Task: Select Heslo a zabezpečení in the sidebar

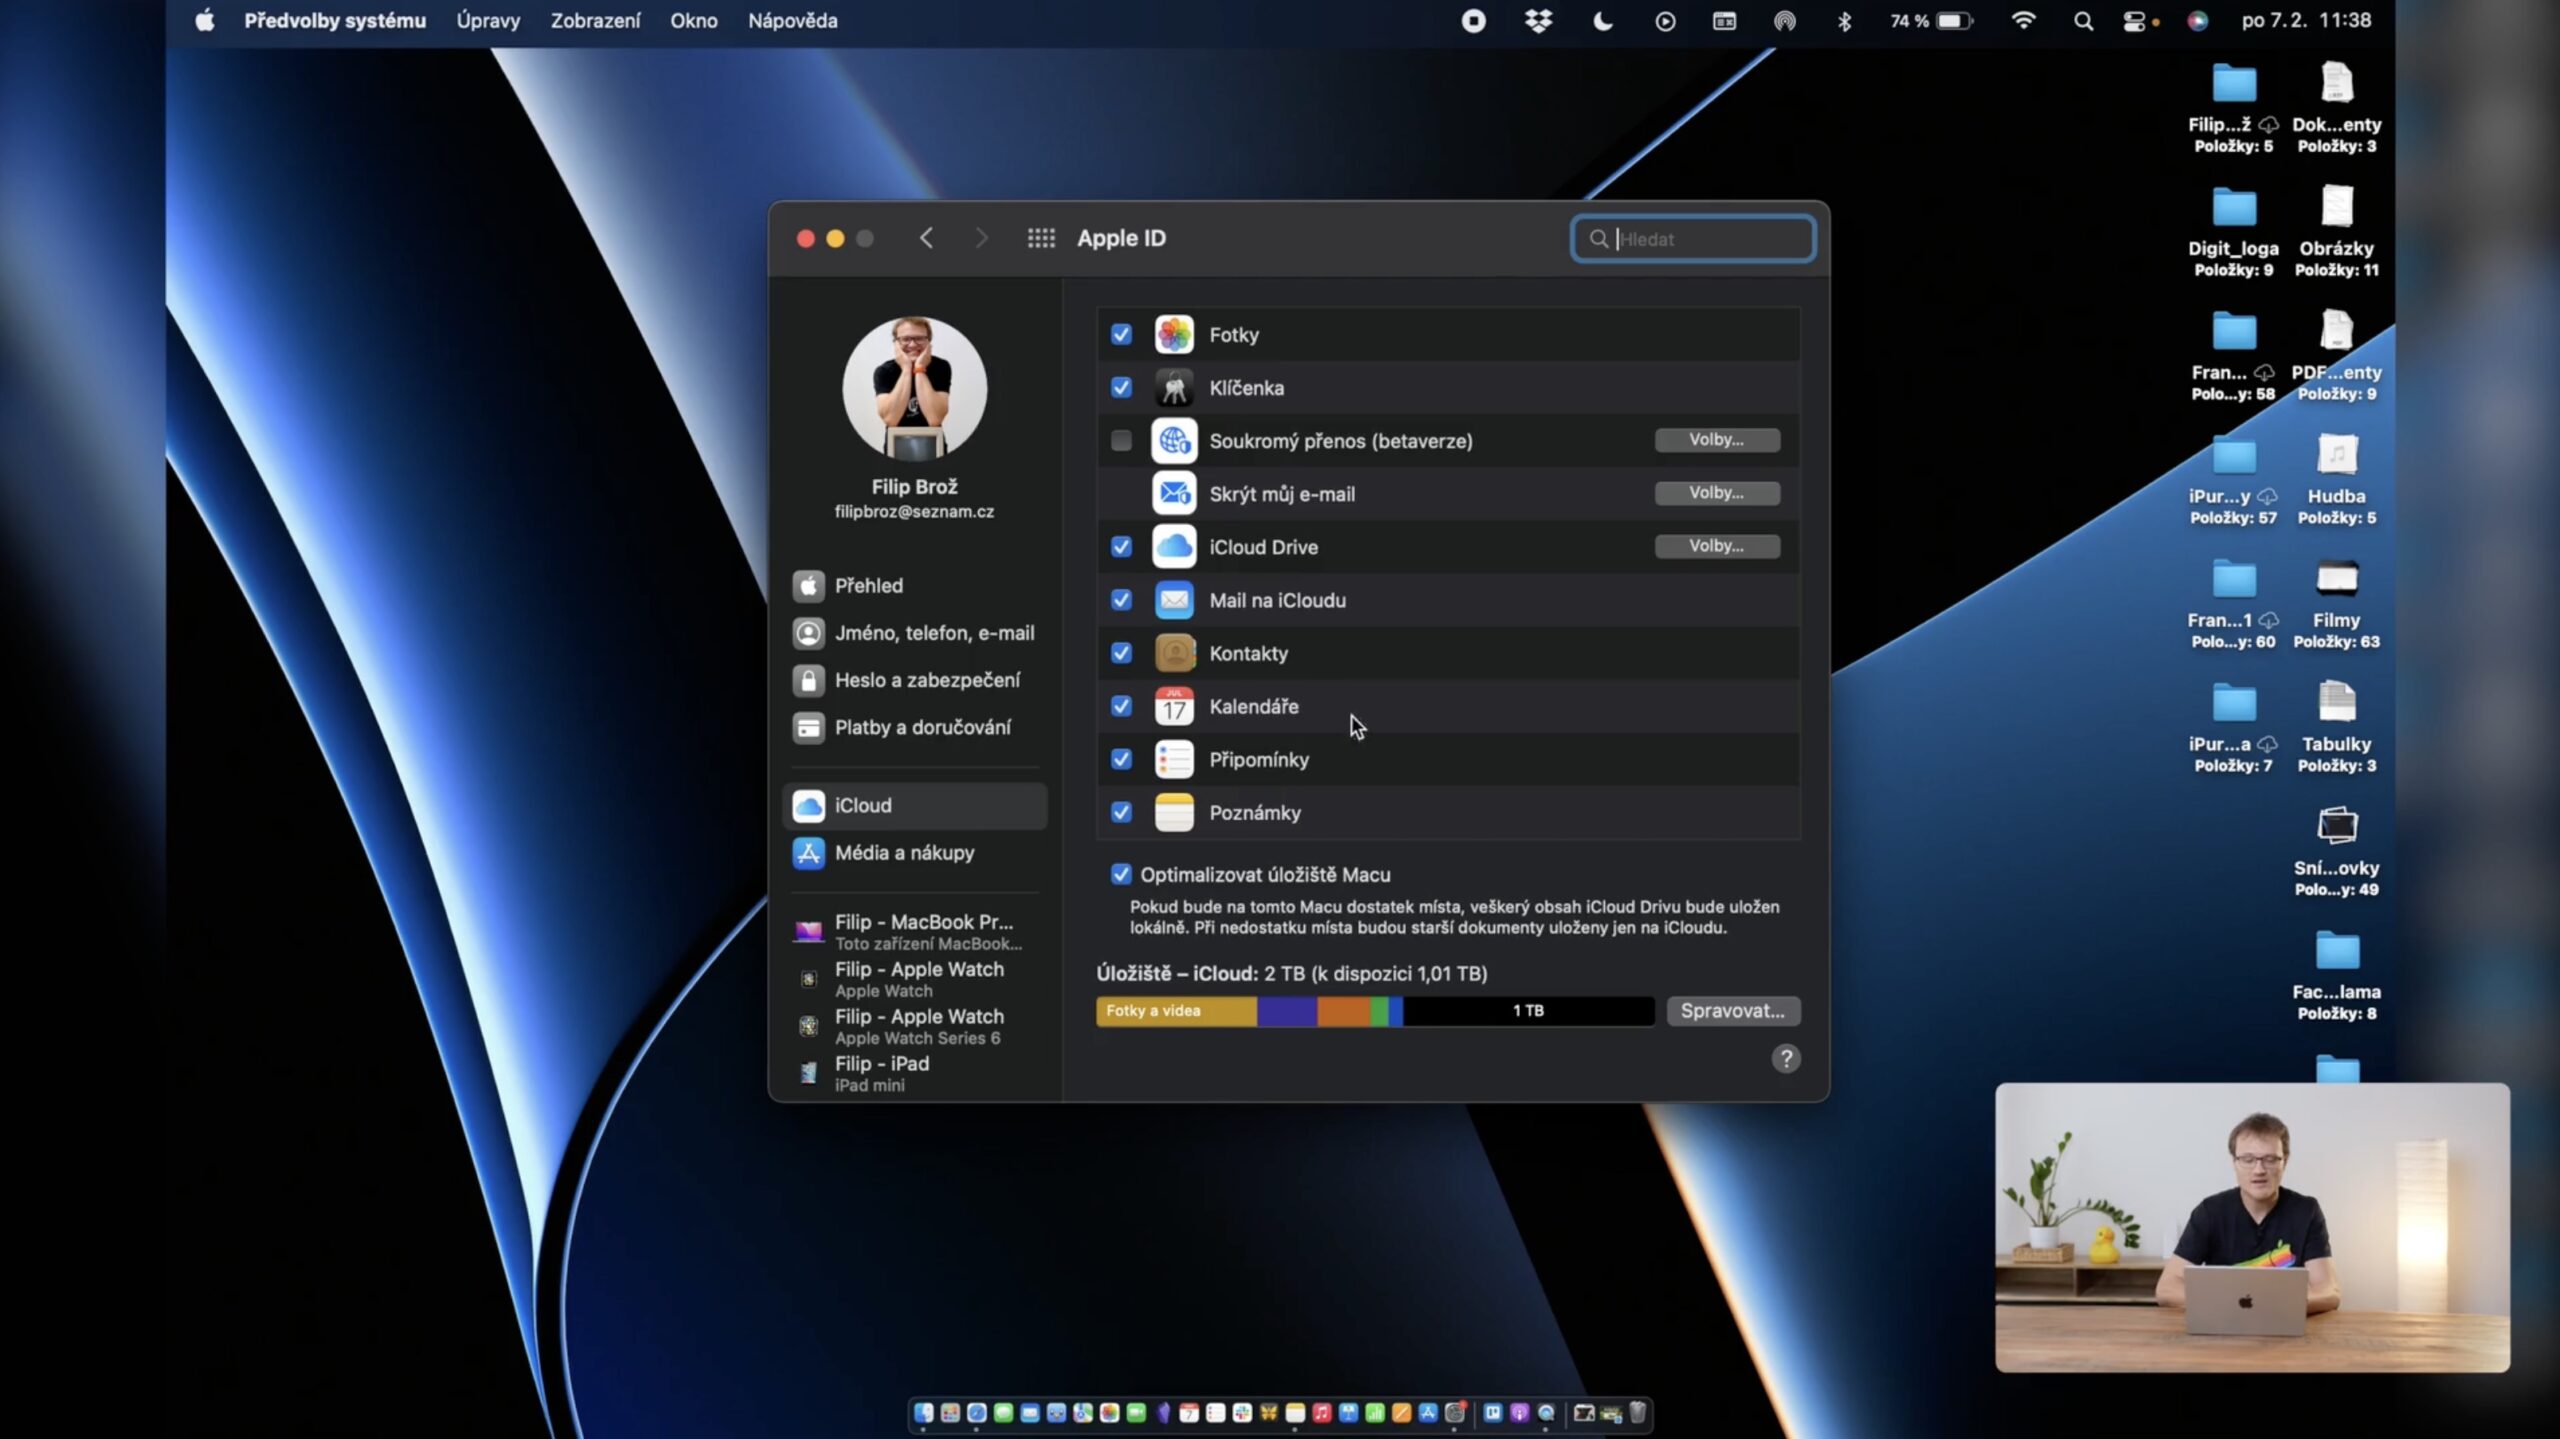Action: tap(926, 680)
